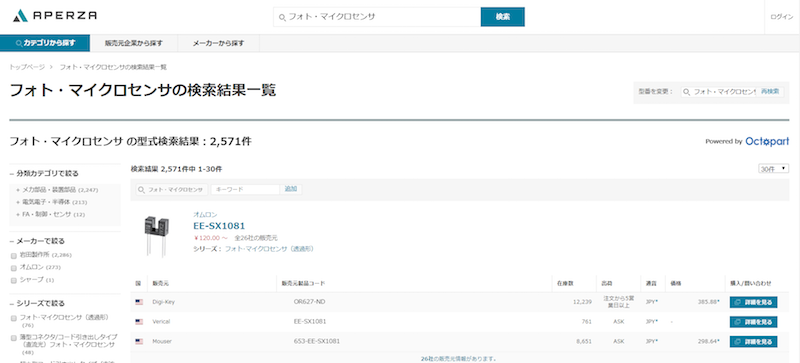Click the US flag icon in Digi-Key row

[x=139, y=302]
